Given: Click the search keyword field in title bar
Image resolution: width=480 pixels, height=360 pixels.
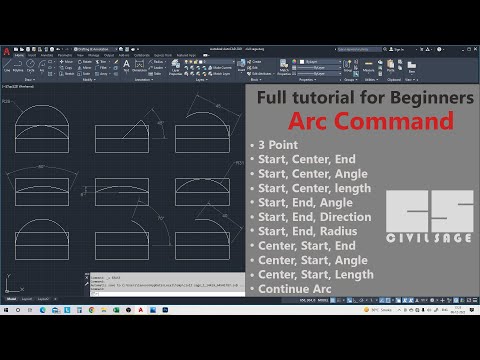Looking at the screenshot, I should [359, 49].
